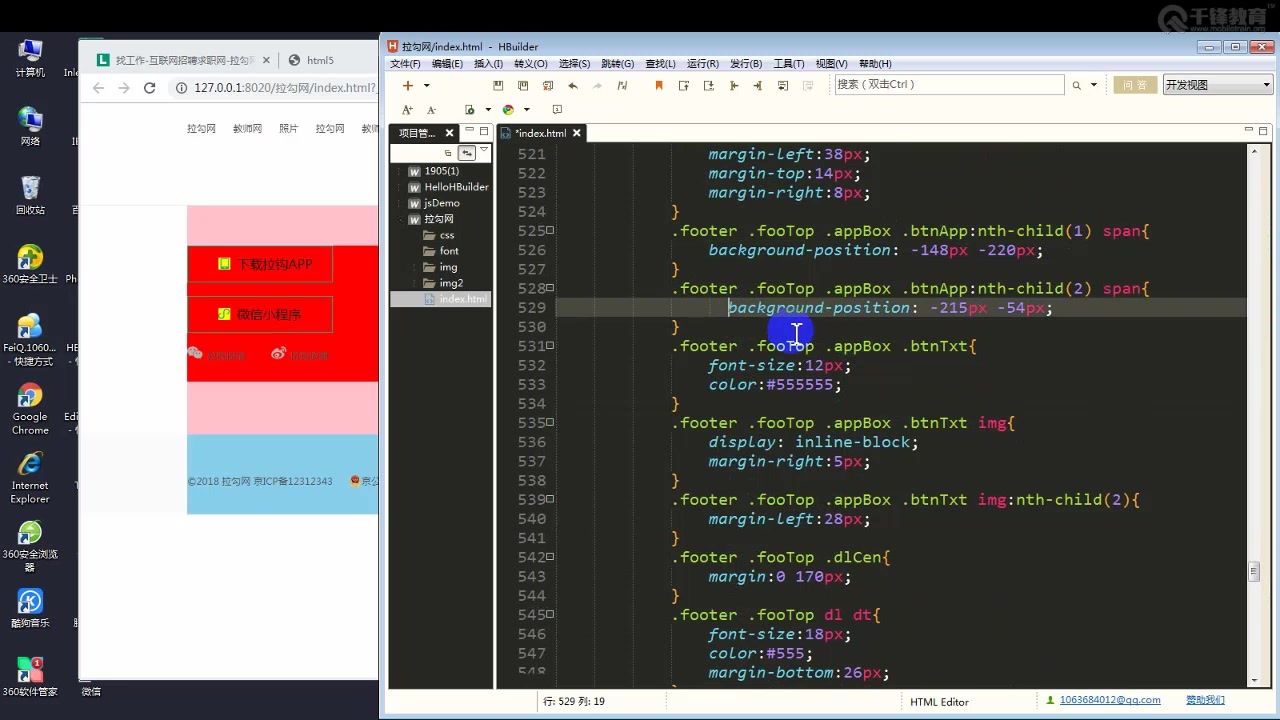Image resolution: width=1280 pixels, height=720 pixels.
Task: Open the 编辑(E) menu
Action: (447, 64)
